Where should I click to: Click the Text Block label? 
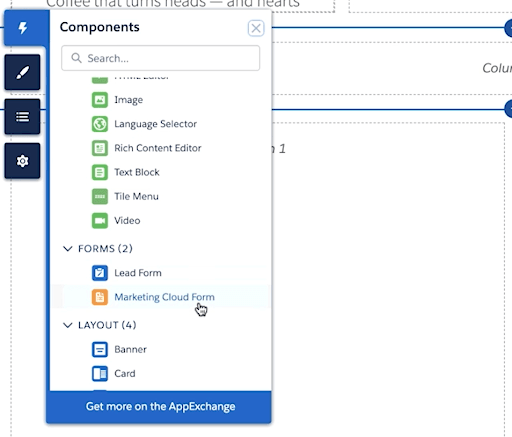[x=137, y=172]
